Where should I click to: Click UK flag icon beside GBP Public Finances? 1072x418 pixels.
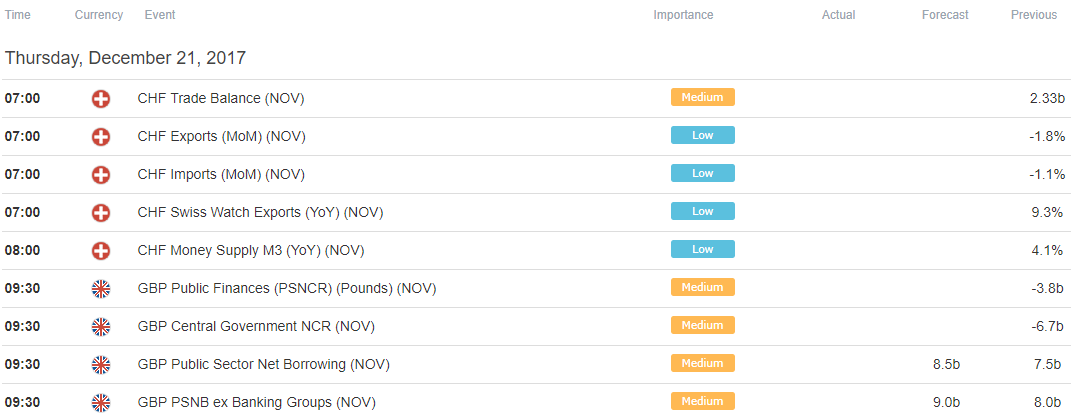pos(100,289)
